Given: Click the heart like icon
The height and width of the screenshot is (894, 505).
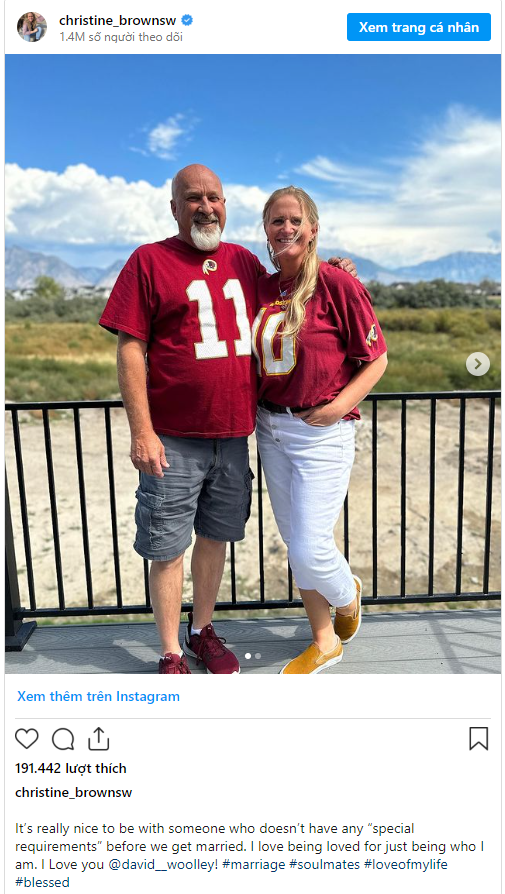Looking at the screenshot, I should click(26, 738).
